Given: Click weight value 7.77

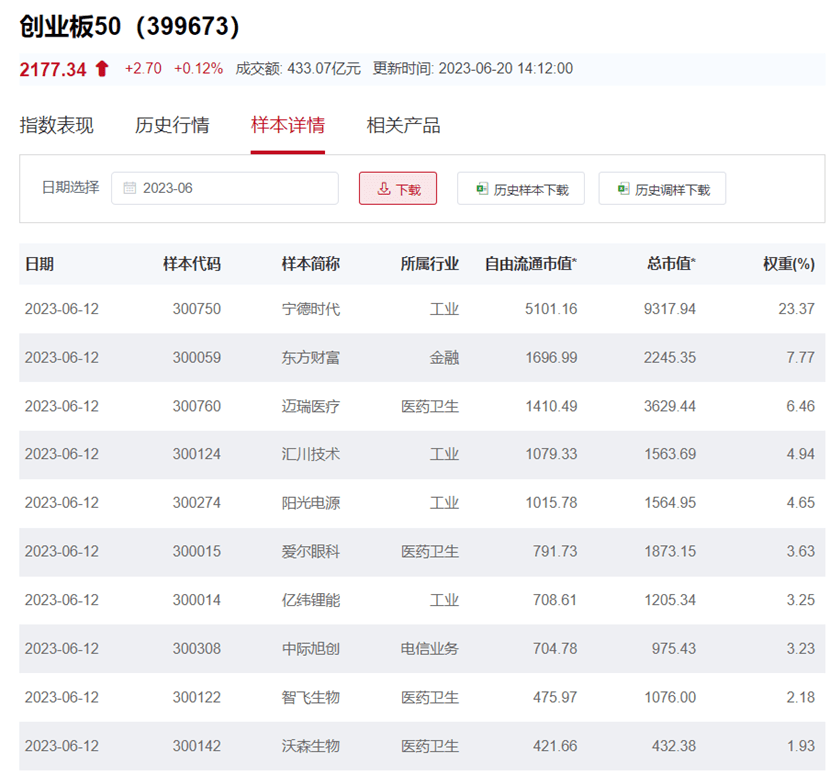Looking at the screenshot, I should pyautogui.click(x=800, y=358).
